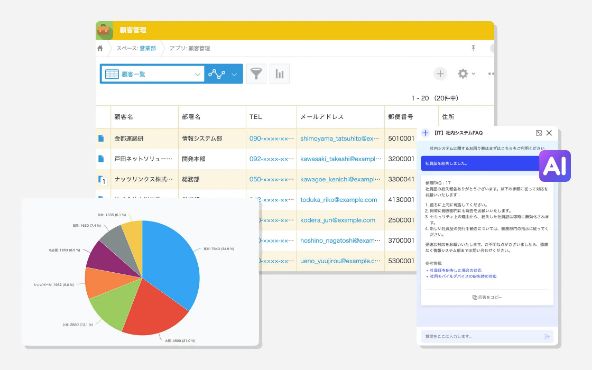Select the postal code 3700001 cell
592x370 pixels.
tap(401, 240)
